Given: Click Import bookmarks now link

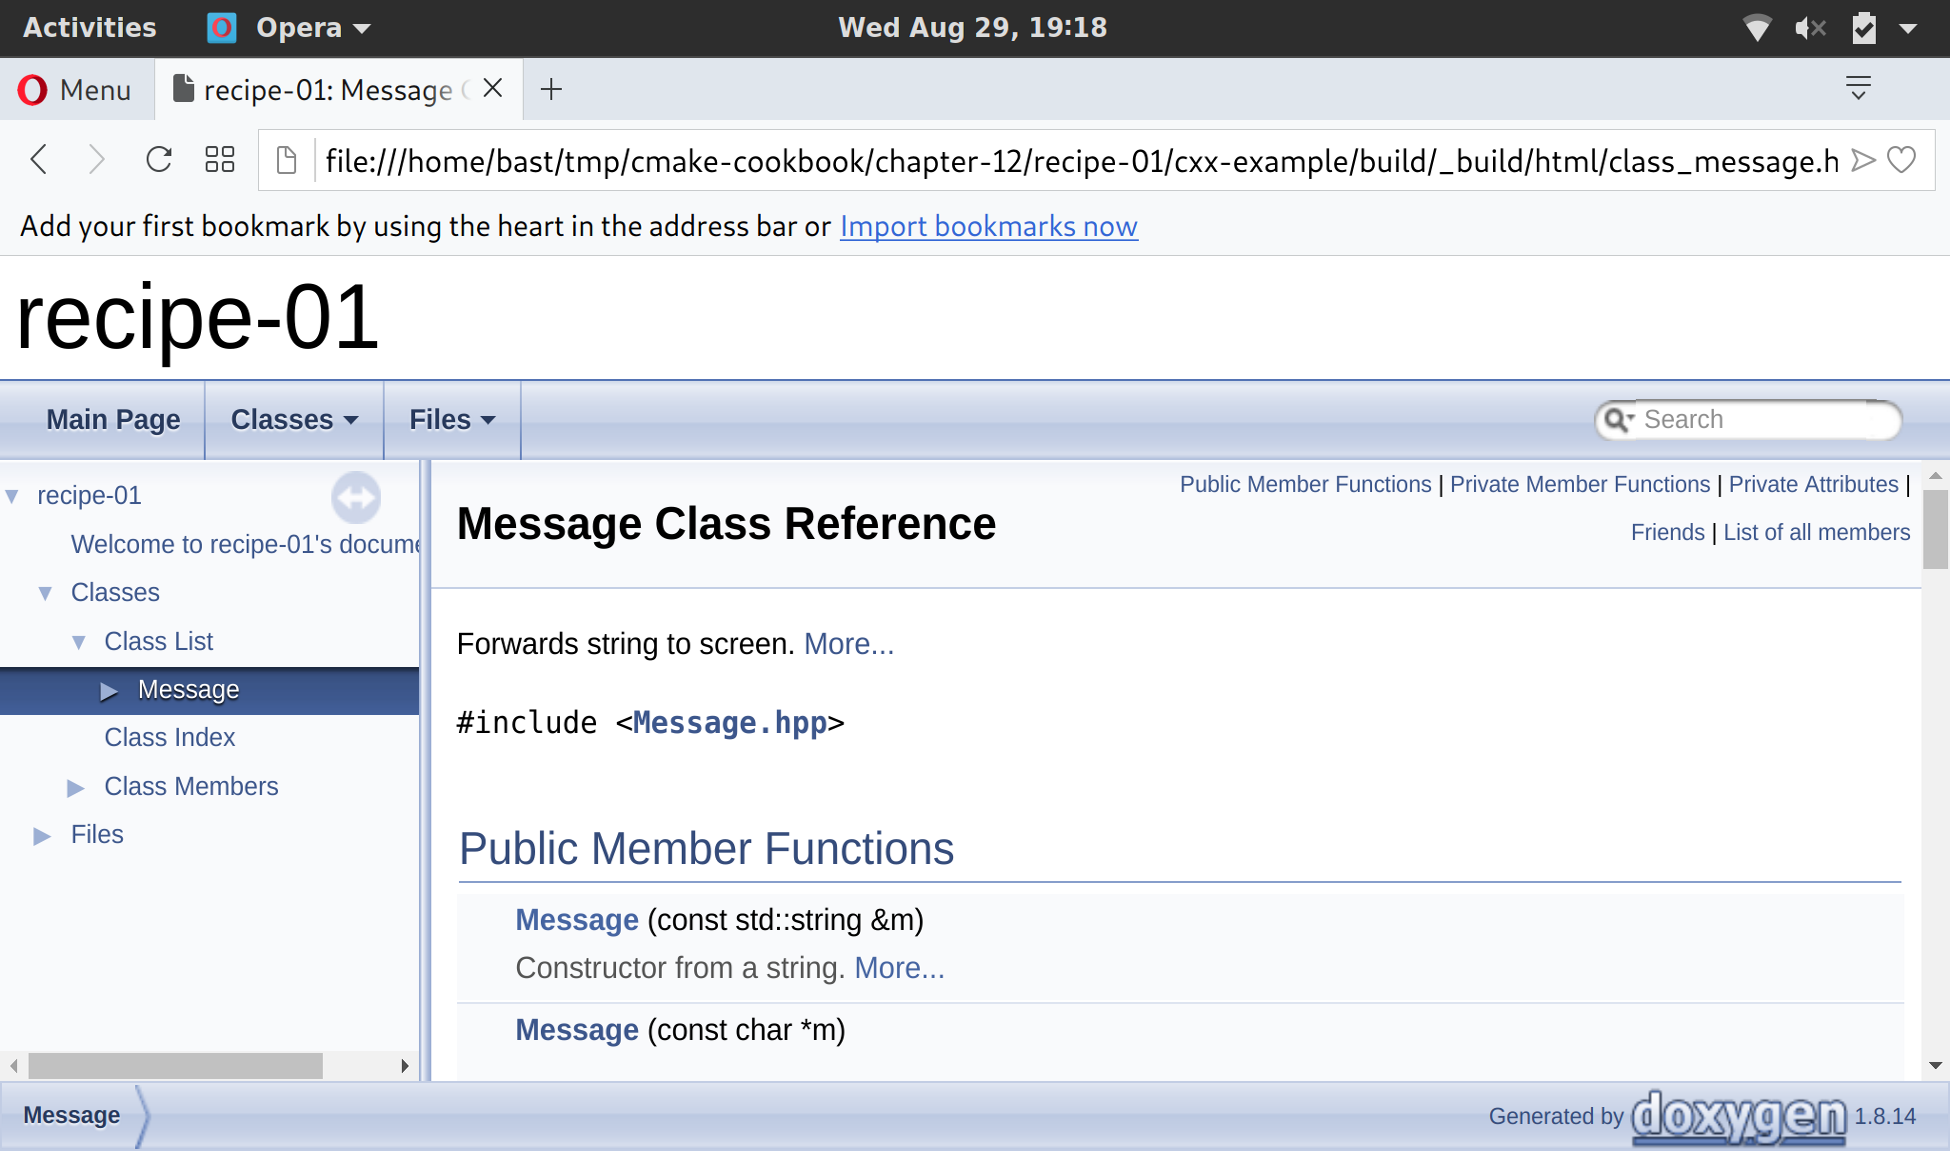Looking at the screenshot, I should point(988,226).
